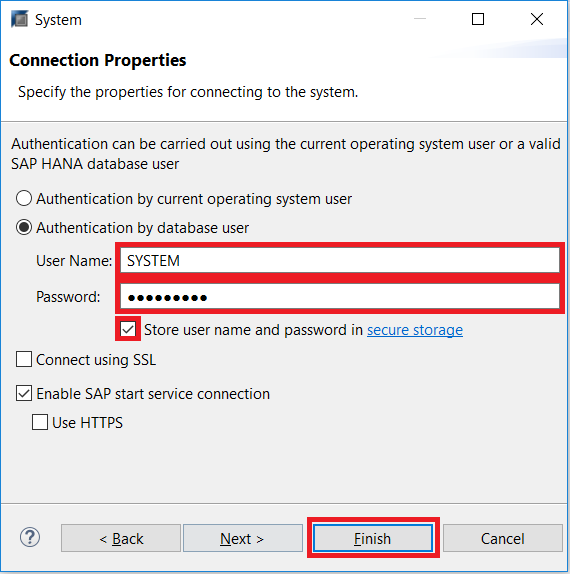Viewport: 570px width, 574px height.
Task: Click the System window icon in title bar
Action: pos(19,19)
